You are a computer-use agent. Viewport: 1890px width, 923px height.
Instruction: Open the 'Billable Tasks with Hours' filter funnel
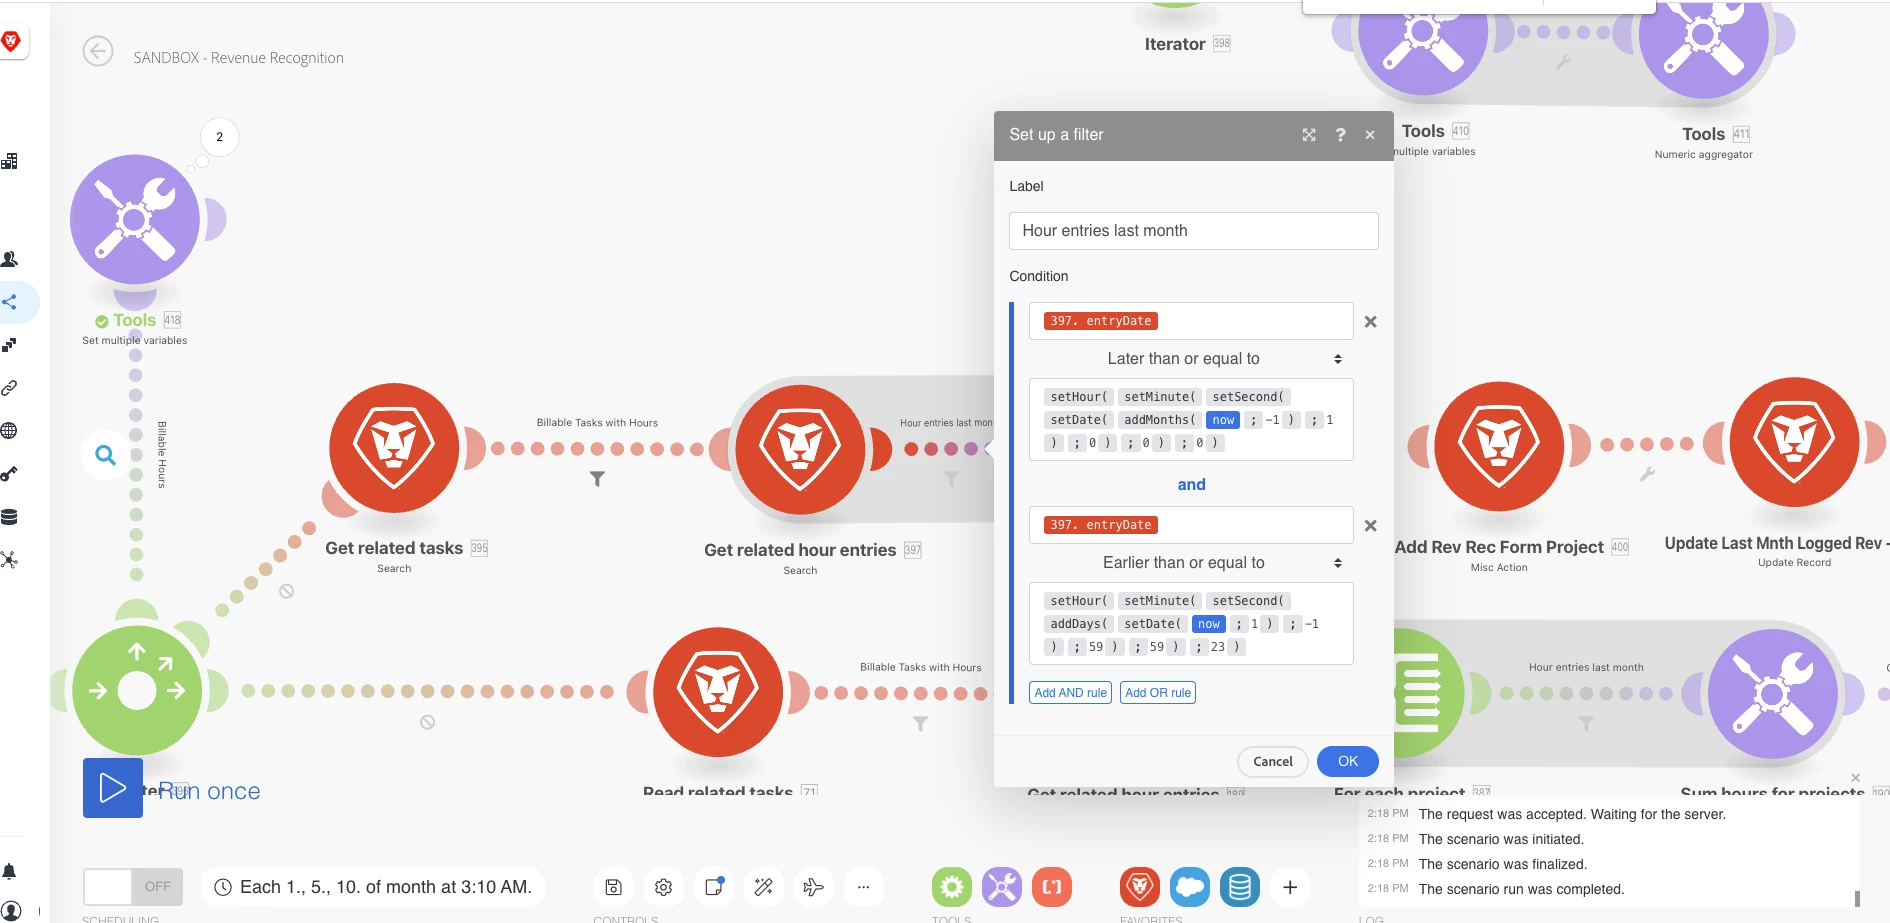597,479
